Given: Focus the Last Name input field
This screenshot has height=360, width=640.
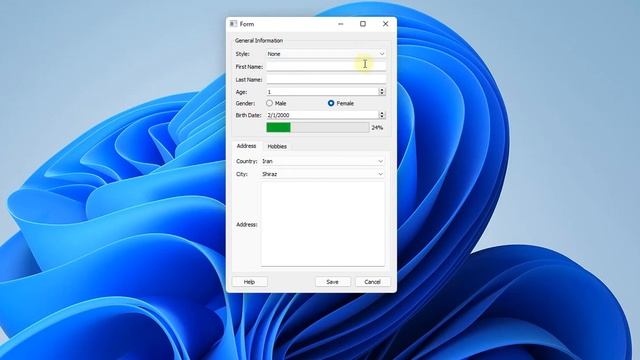Looking at the screenshot, I should [326, 79].
